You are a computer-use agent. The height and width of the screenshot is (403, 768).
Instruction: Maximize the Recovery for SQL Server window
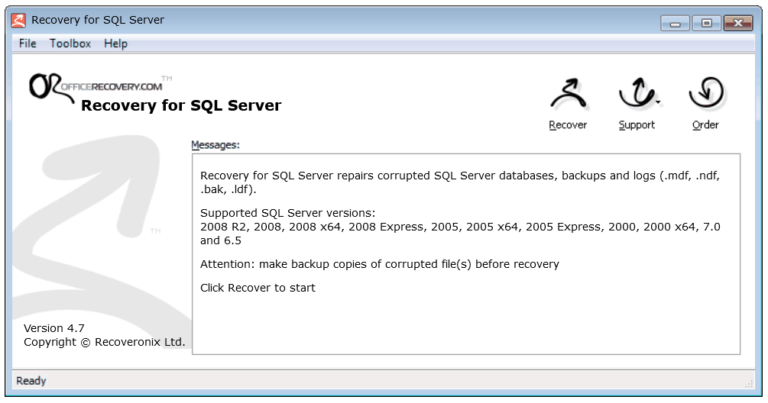[706, 23]
